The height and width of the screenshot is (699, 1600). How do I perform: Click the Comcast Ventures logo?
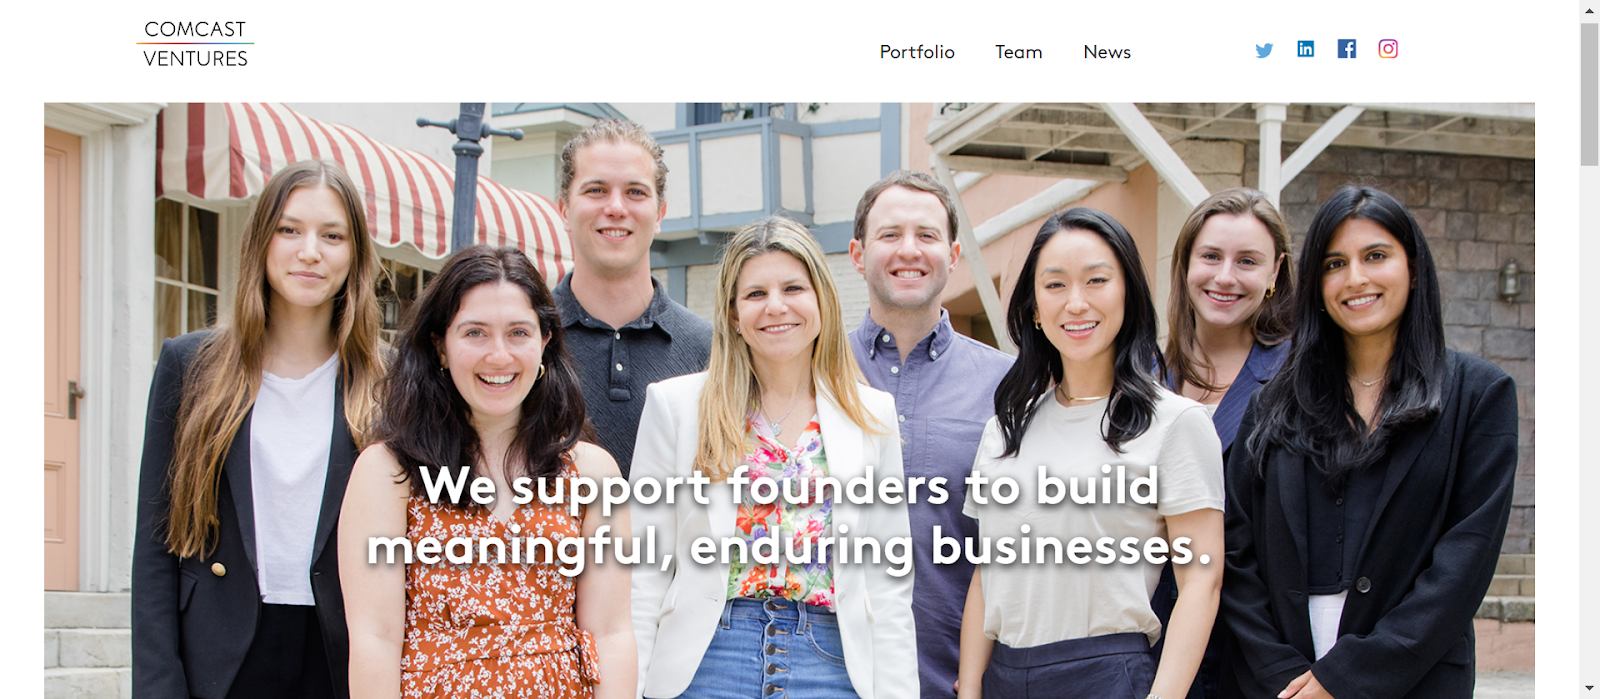click(196, 44)
